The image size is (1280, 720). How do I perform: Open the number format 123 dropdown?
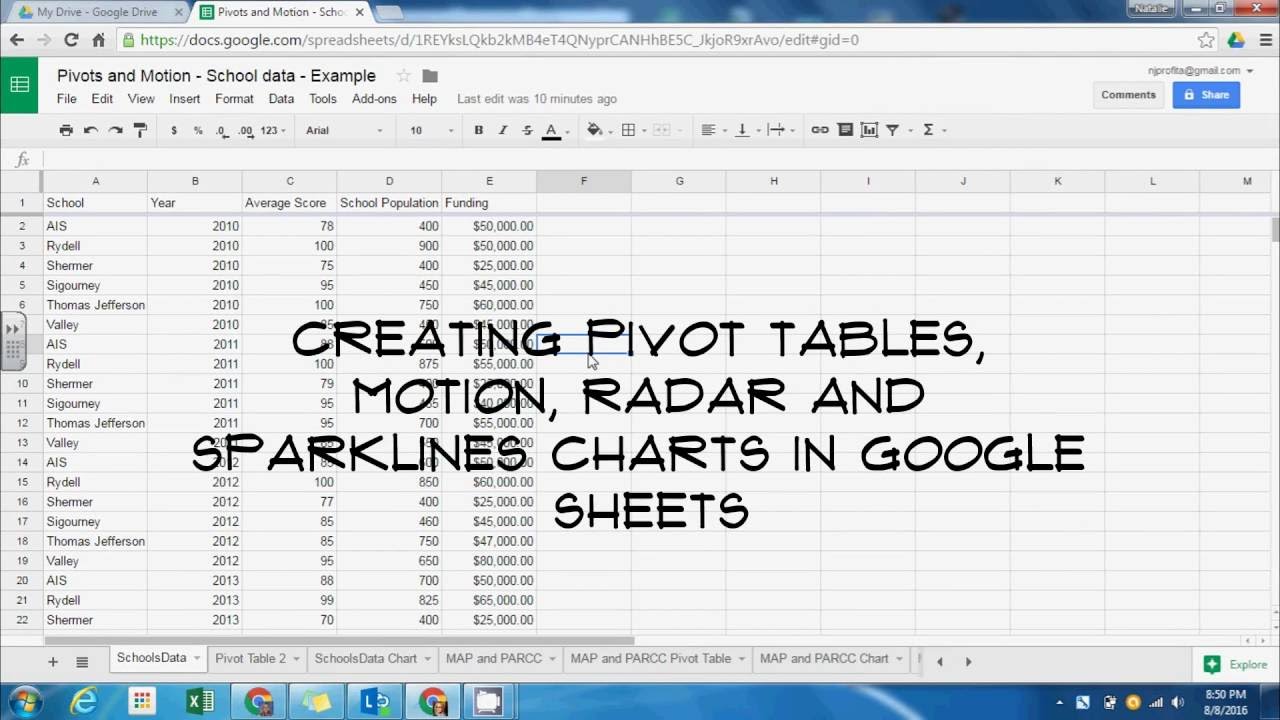[x=273, y=130]
